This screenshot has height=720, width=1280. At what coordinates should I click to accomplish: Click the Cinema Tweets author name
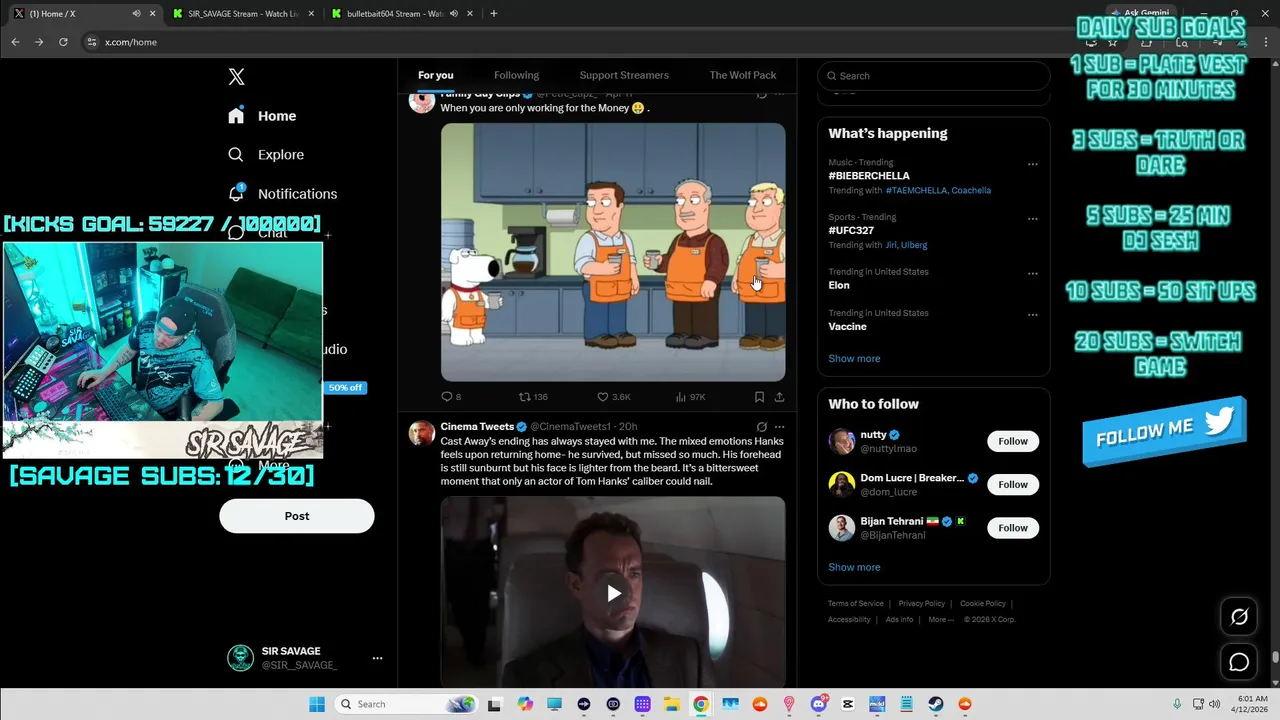[477, 427]
